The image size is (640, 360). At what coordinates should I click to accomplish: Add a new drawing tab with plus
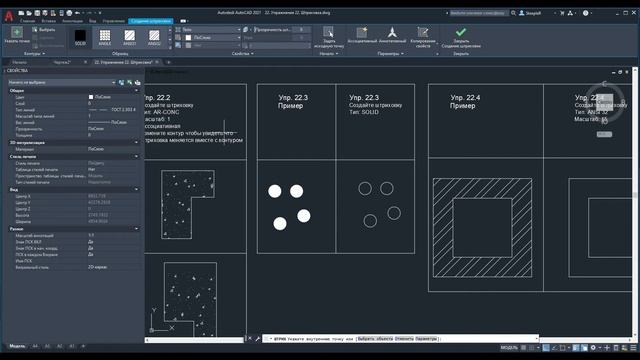[169, 62]
